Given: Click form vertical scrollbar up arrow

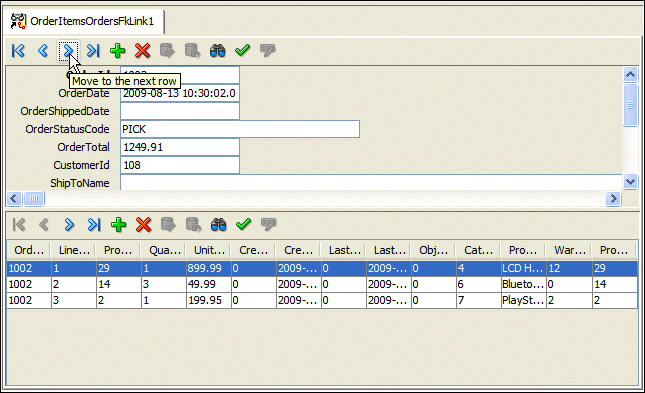Looking at the screenshot, I should pyautogui.click(x=630, y=74).
